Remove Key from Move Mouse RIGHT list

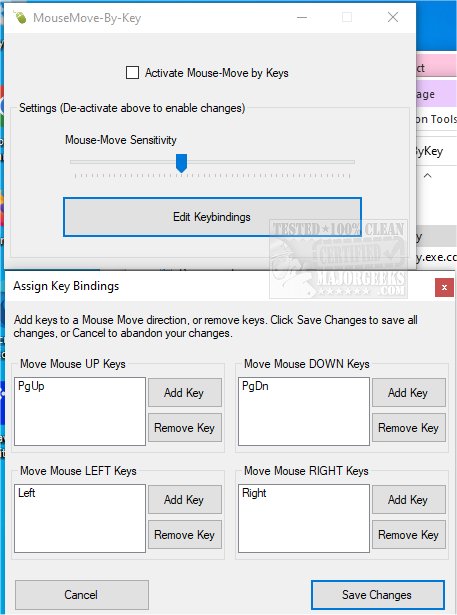(x=409, y=535)
